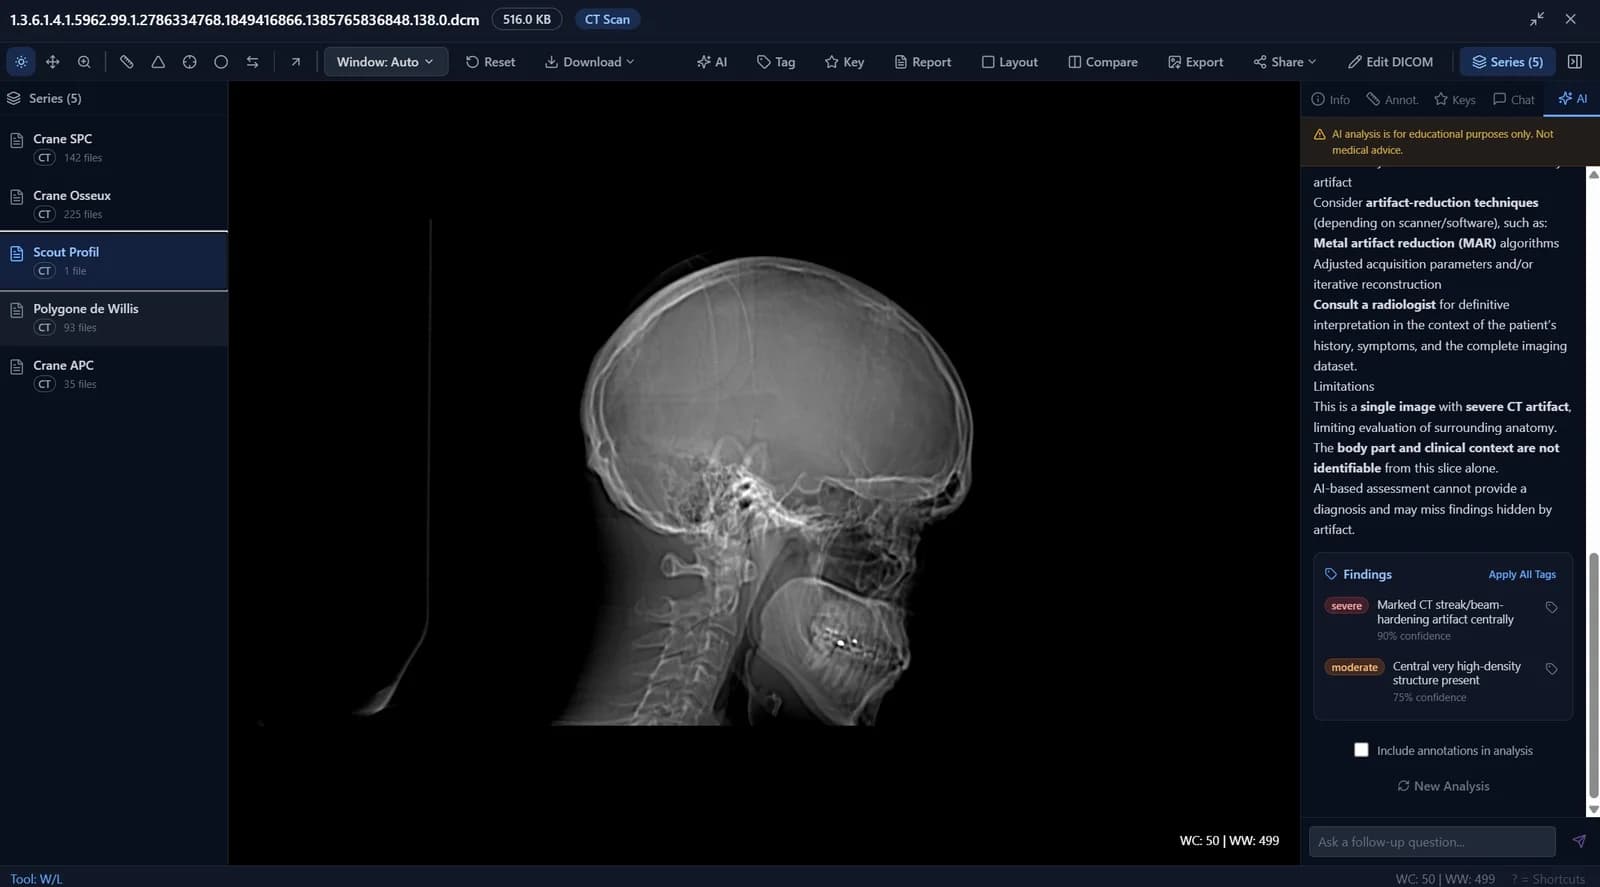
Task: Click the AI panel scroll up arrow
Action: pyautogui.click(x=1593, y=174)
